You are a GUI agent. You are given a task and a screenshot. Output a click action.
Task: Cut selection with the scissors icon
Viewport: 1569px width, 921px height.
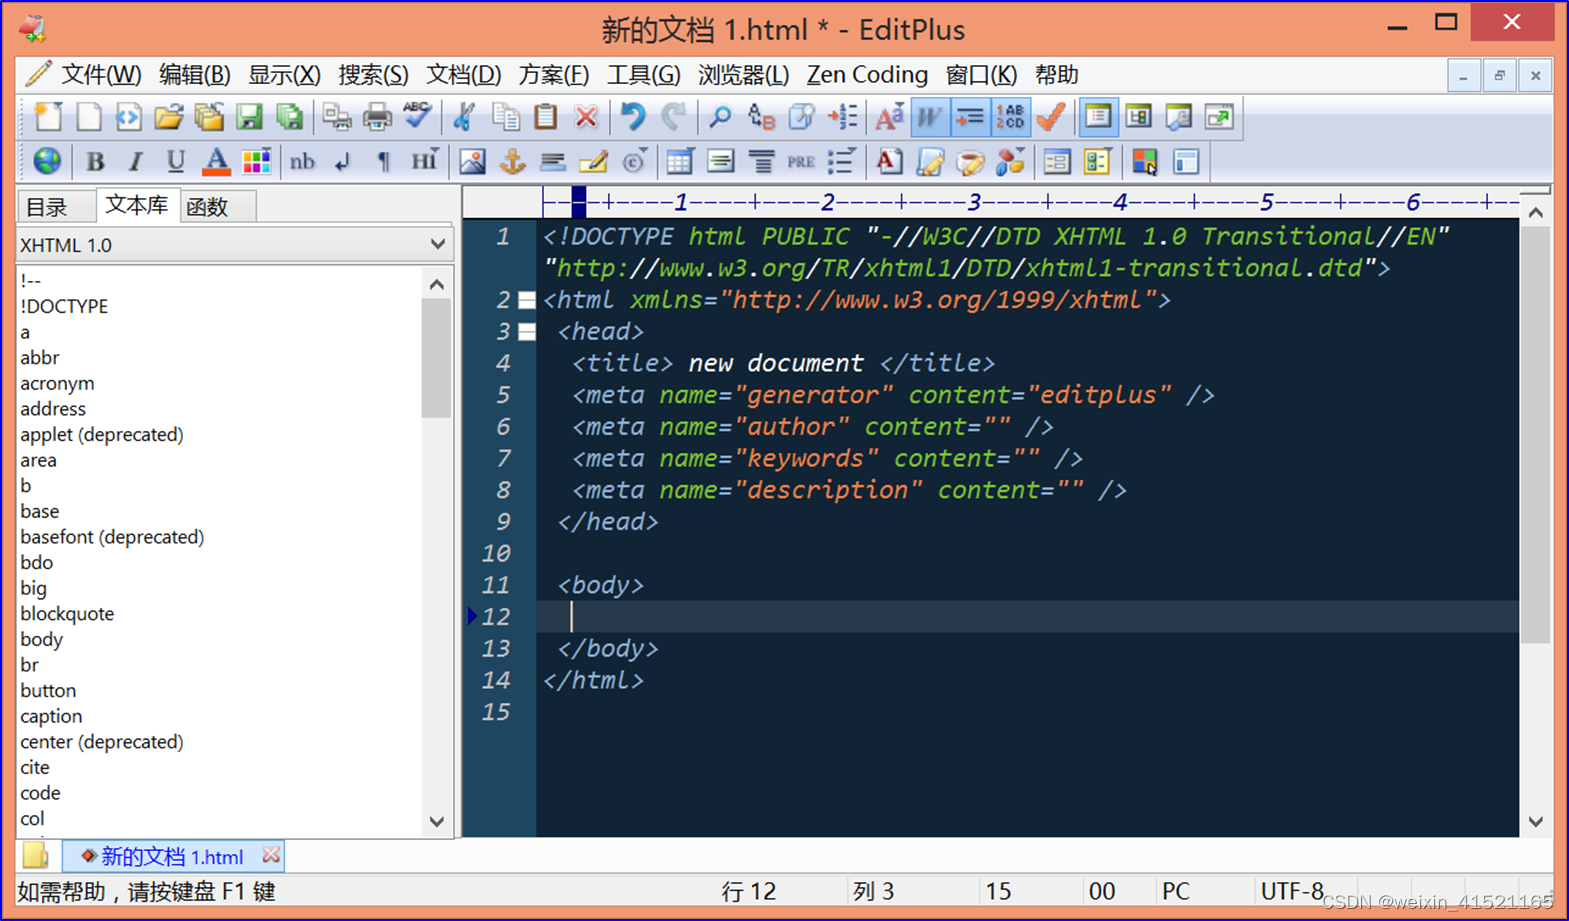[x=463, y=117]
